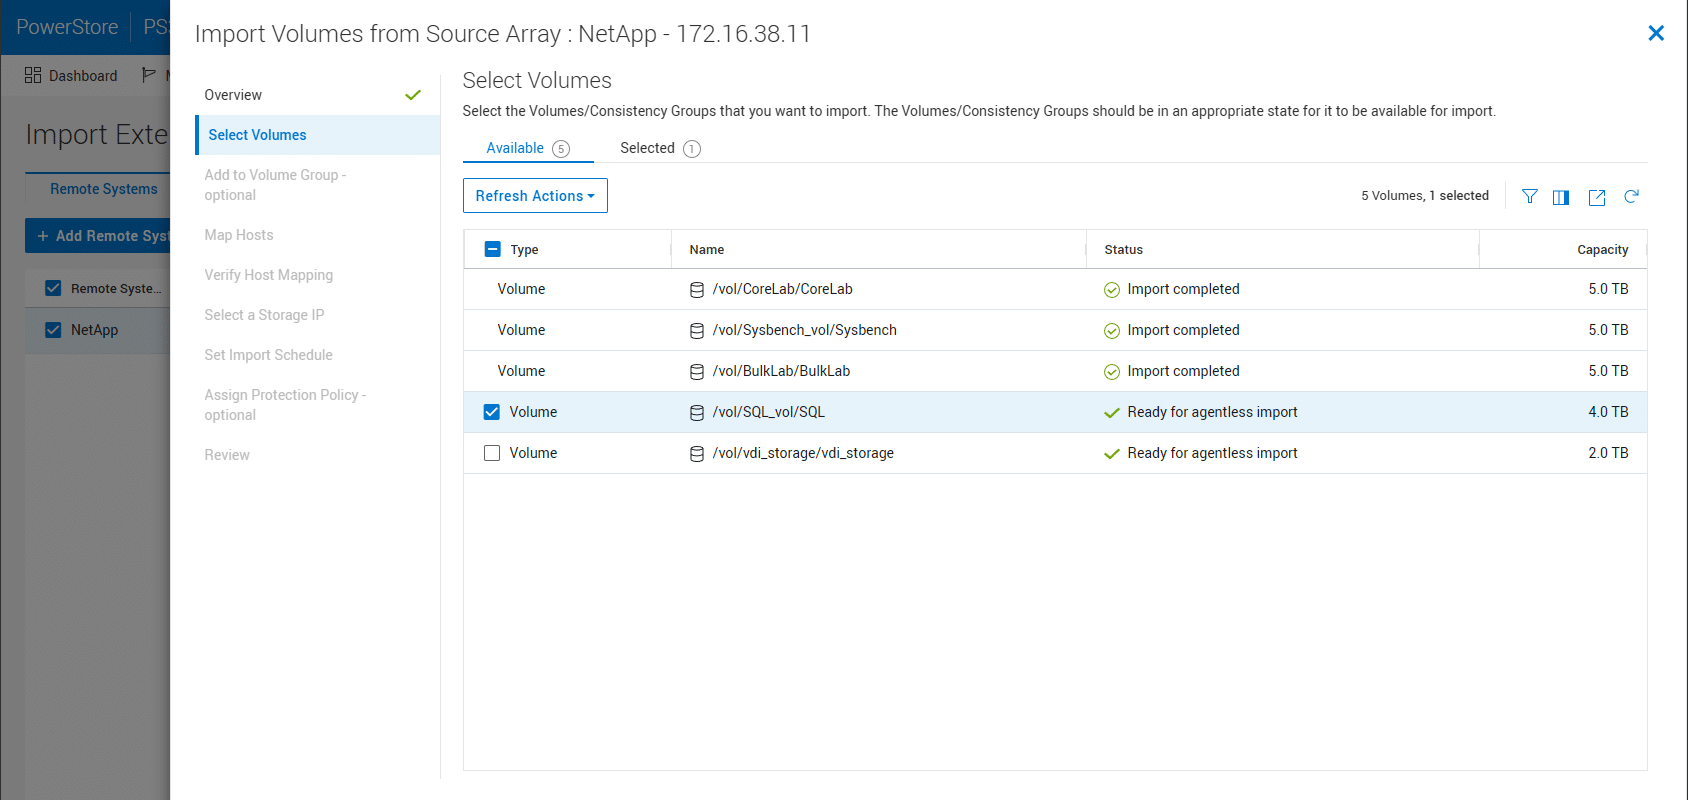Open the show/hide columns icon
The height and width of the screenshot is (800, 1688).
(1561, 197)
